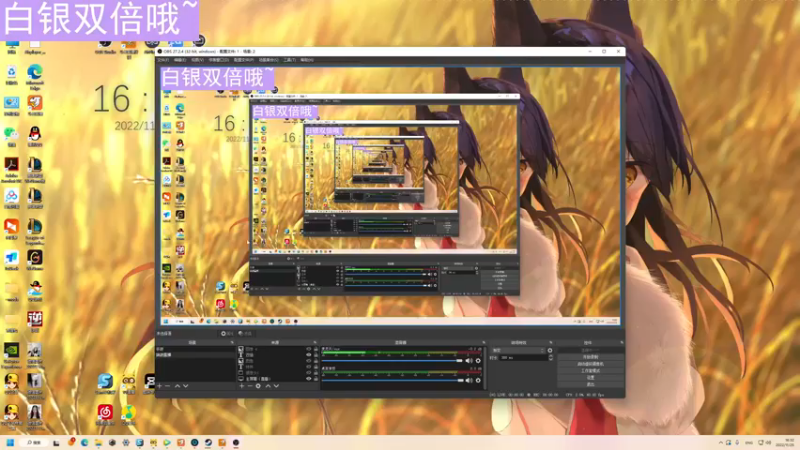
Task: Open the 视图 (View) menu in OBS
Action: click(x=197, y=60)
